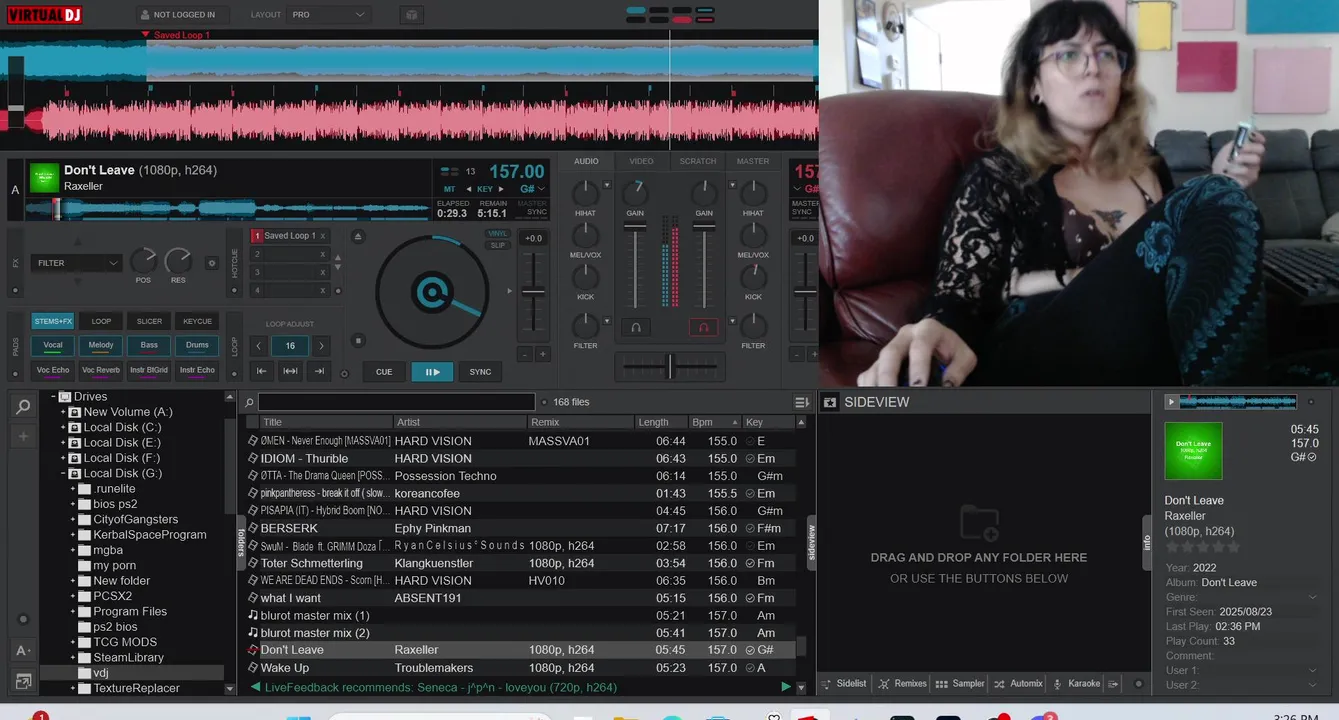
Task: Enable the Voc Echo pad
Action: tap(53, 370)
